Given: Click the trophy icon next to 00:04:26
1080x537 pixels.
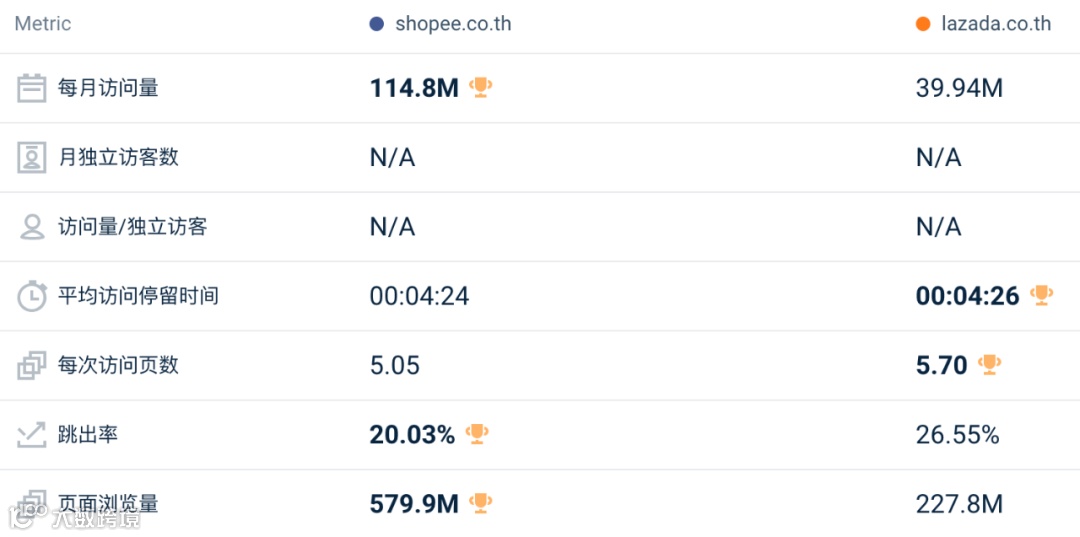Looking at the screenshot, I should [x=1042, y=295].
